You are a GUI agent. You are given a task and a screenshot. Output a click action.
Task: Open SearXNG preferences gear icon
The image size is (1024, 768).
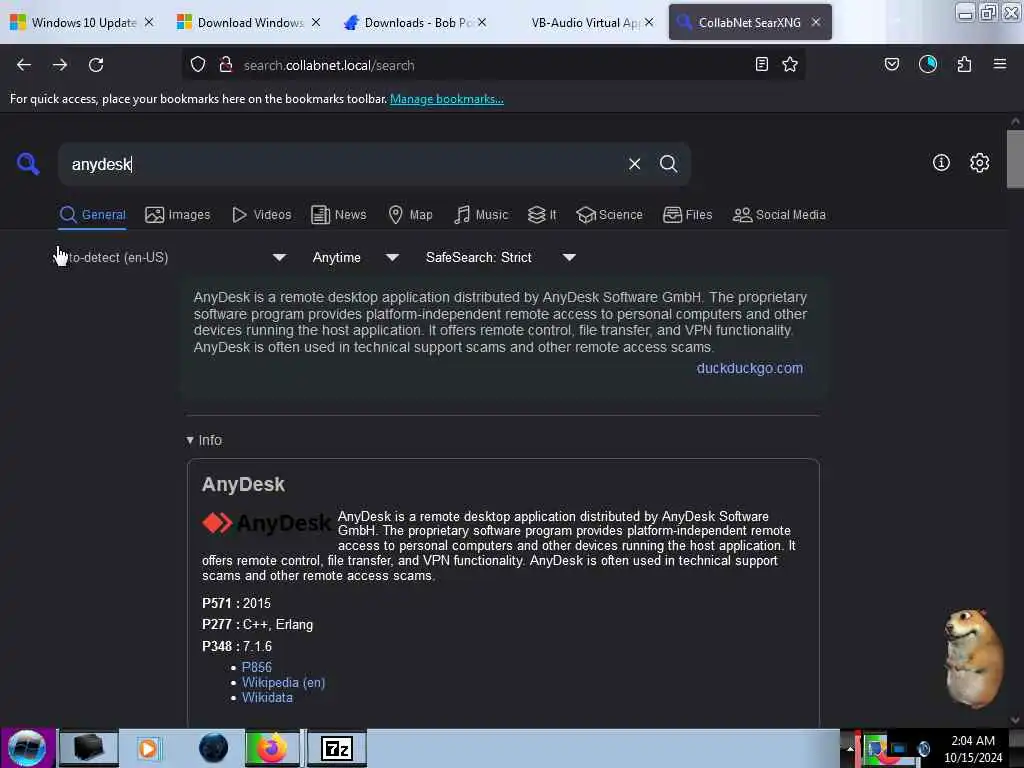coord(979,163)
